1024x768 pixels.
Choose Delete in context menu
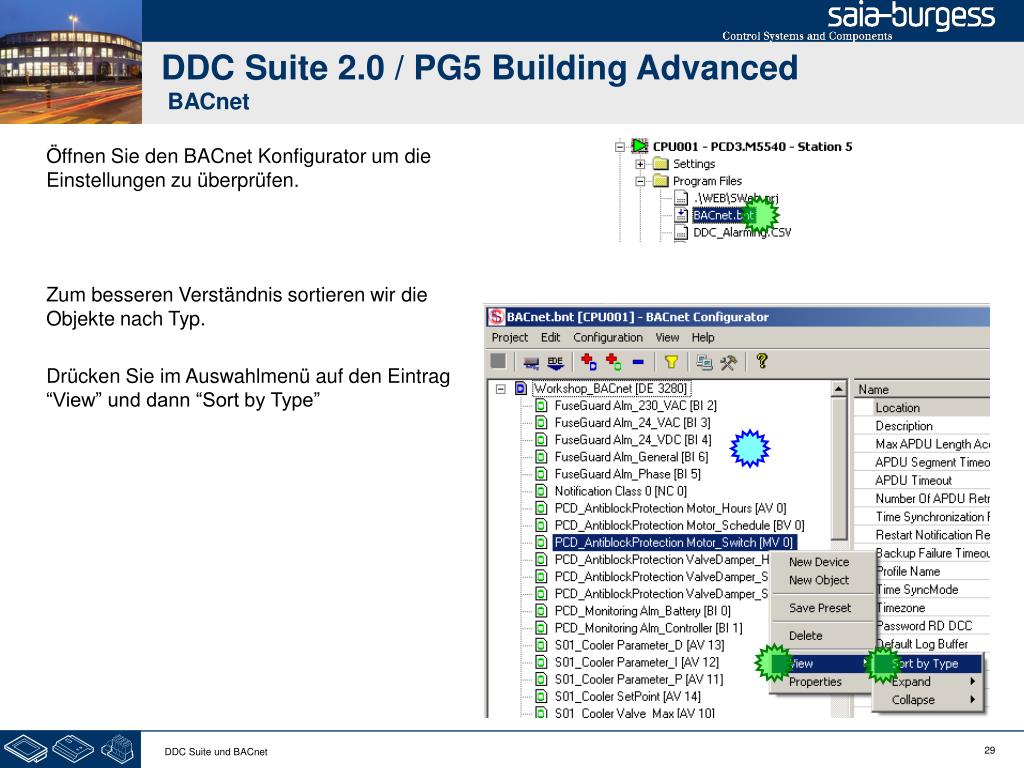(805, 635)
